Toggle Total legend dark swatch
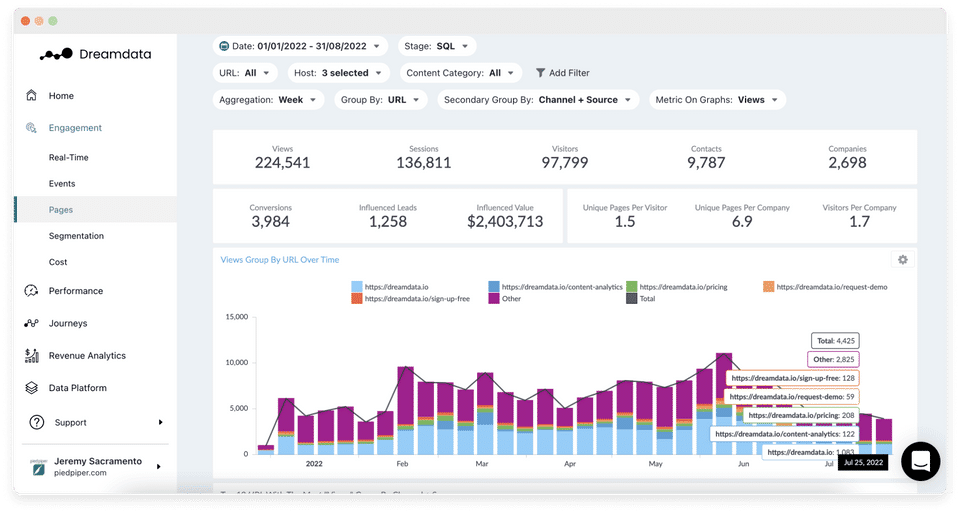 (x=631, y=299)
